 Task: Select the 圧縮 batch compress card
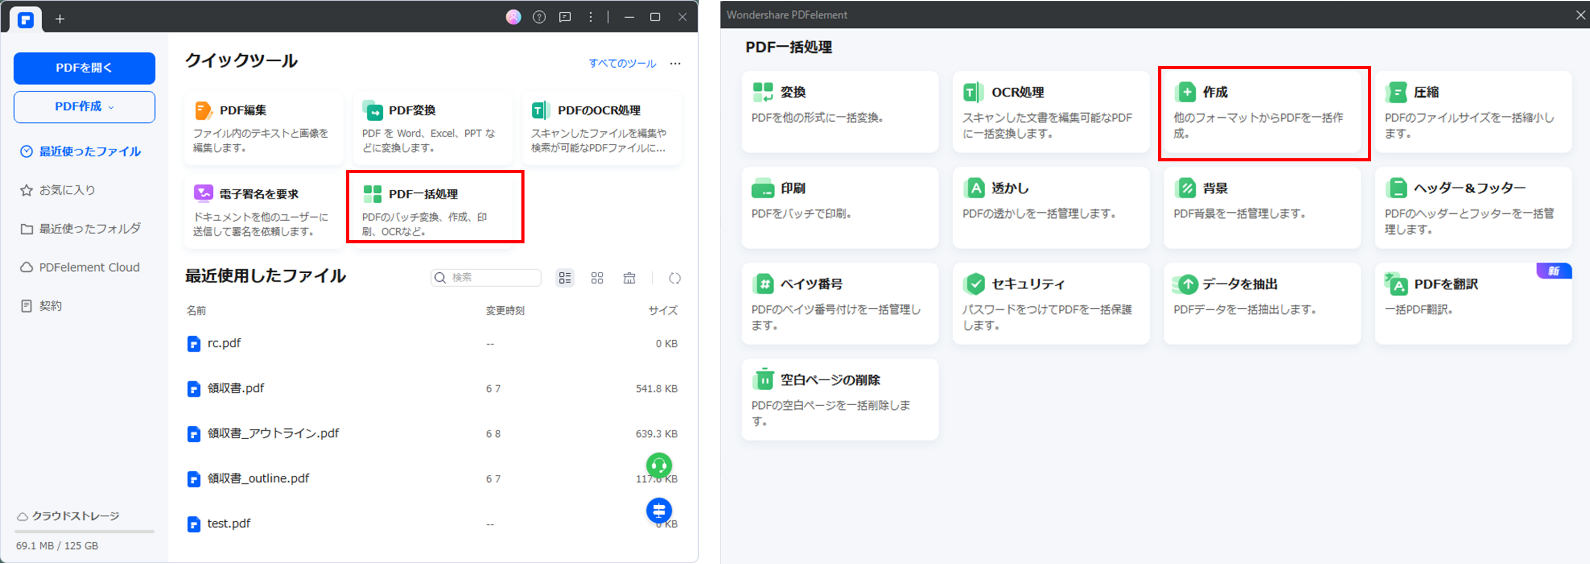click(1473, 112)
